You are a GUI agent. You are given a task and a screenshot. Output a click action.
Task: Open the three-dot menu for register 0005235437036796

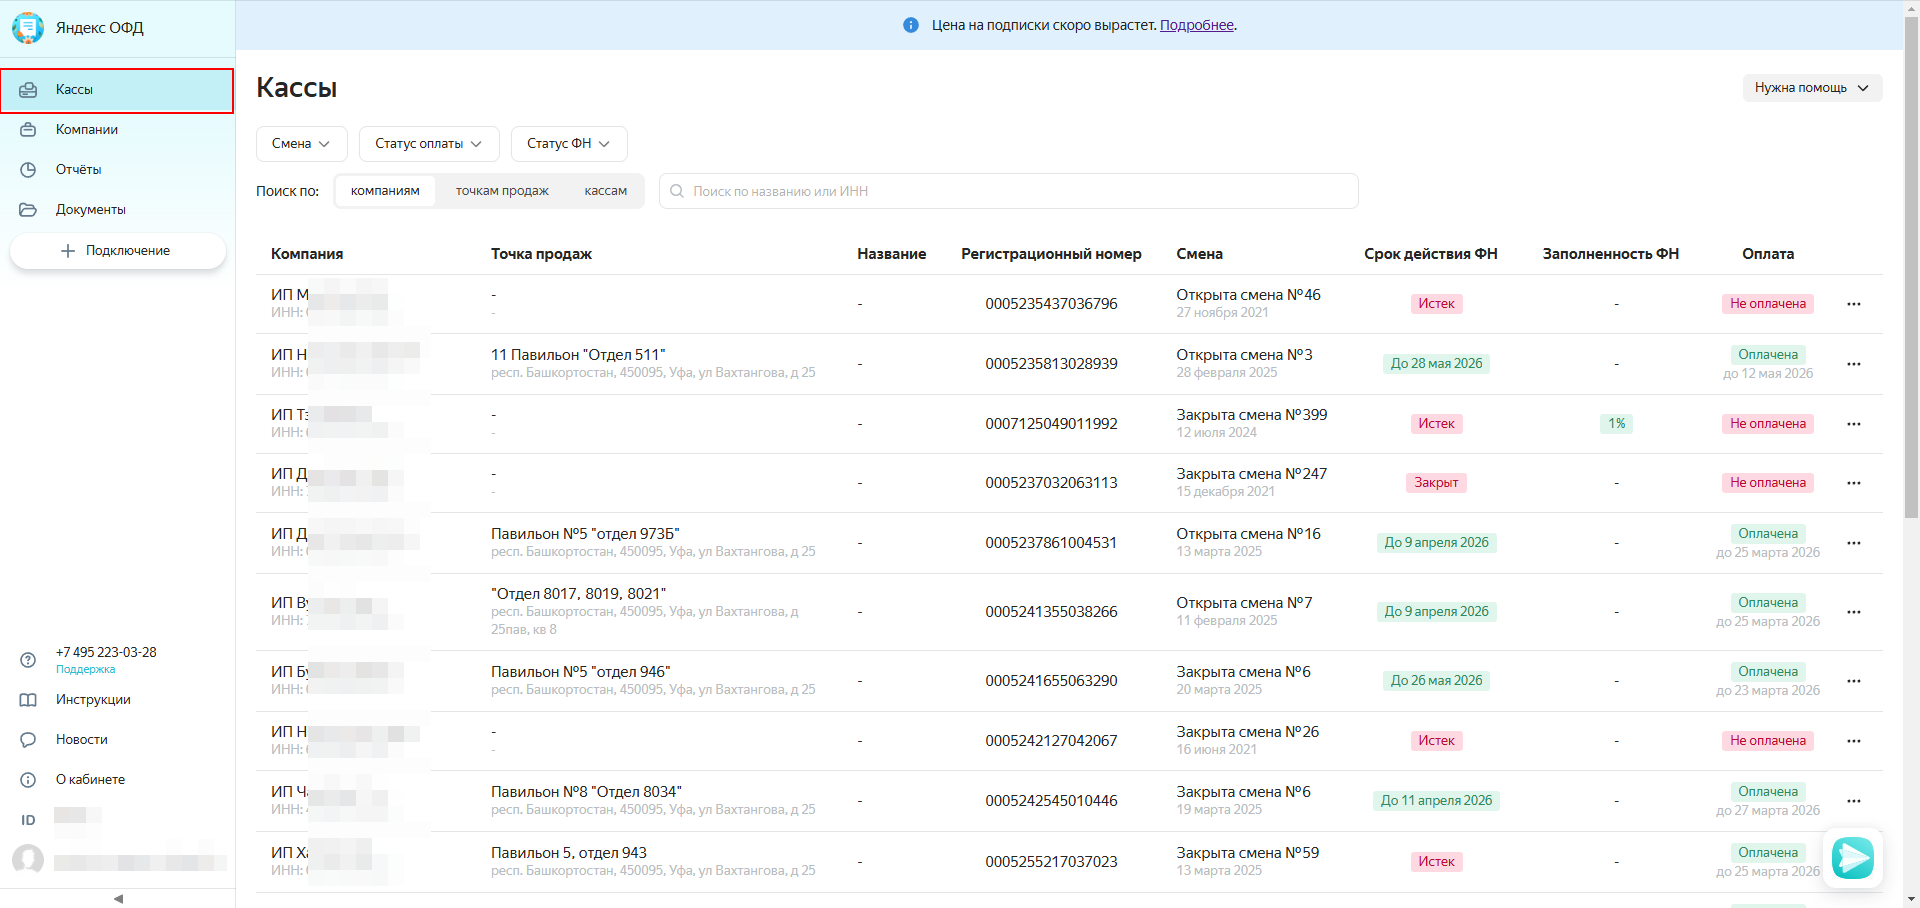click(1853, 304)
